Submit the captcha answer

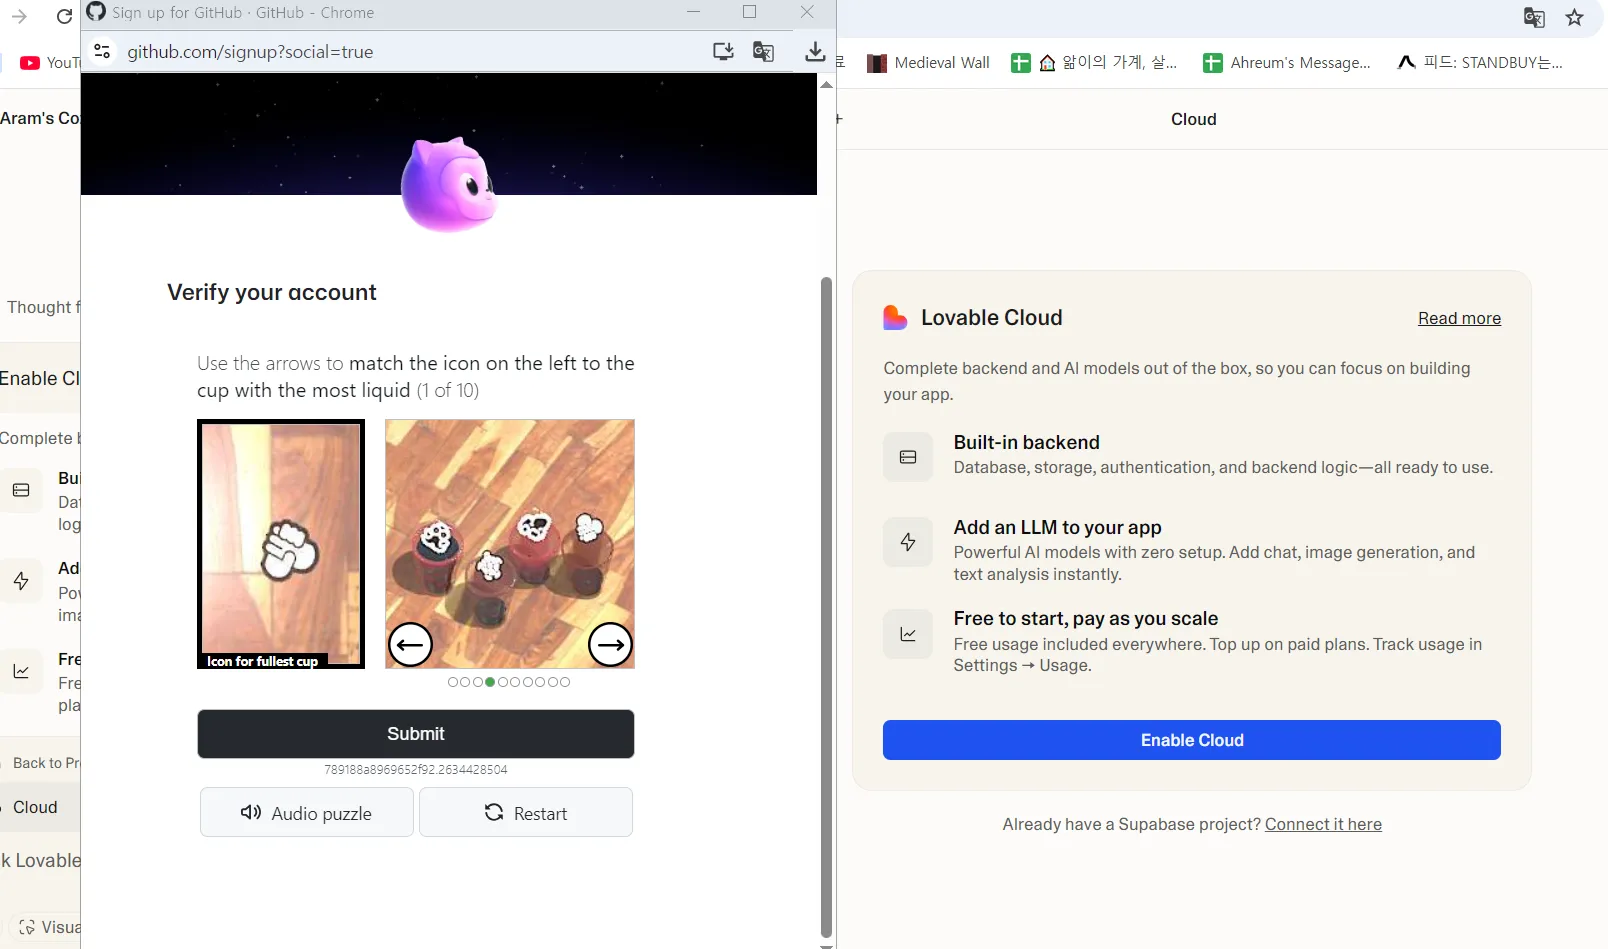tap(416, 734)
